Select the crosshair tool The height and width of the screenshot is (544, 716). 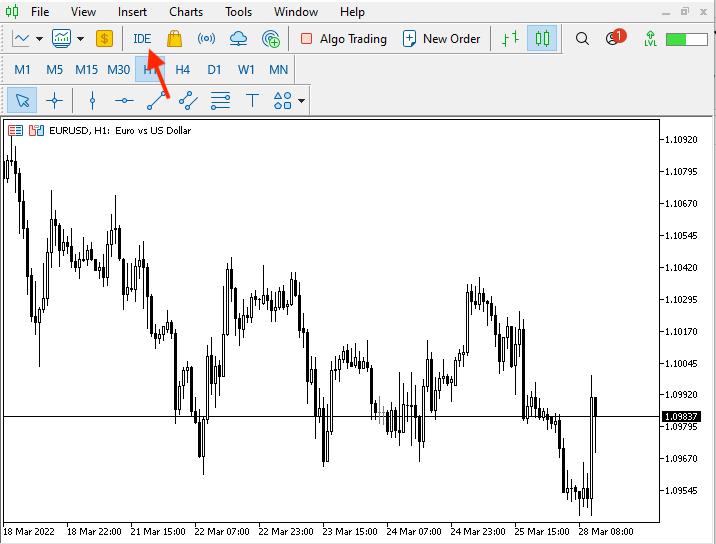[x=54, y=100]
